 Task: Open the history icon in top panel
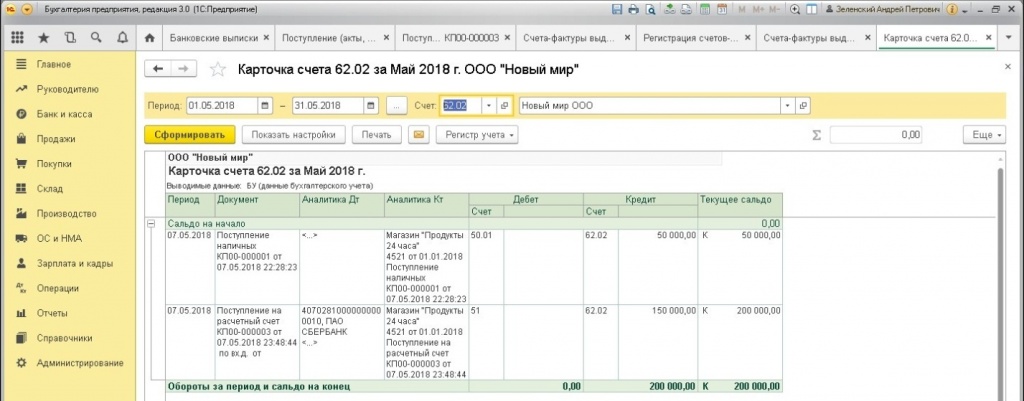click(69, 38)
